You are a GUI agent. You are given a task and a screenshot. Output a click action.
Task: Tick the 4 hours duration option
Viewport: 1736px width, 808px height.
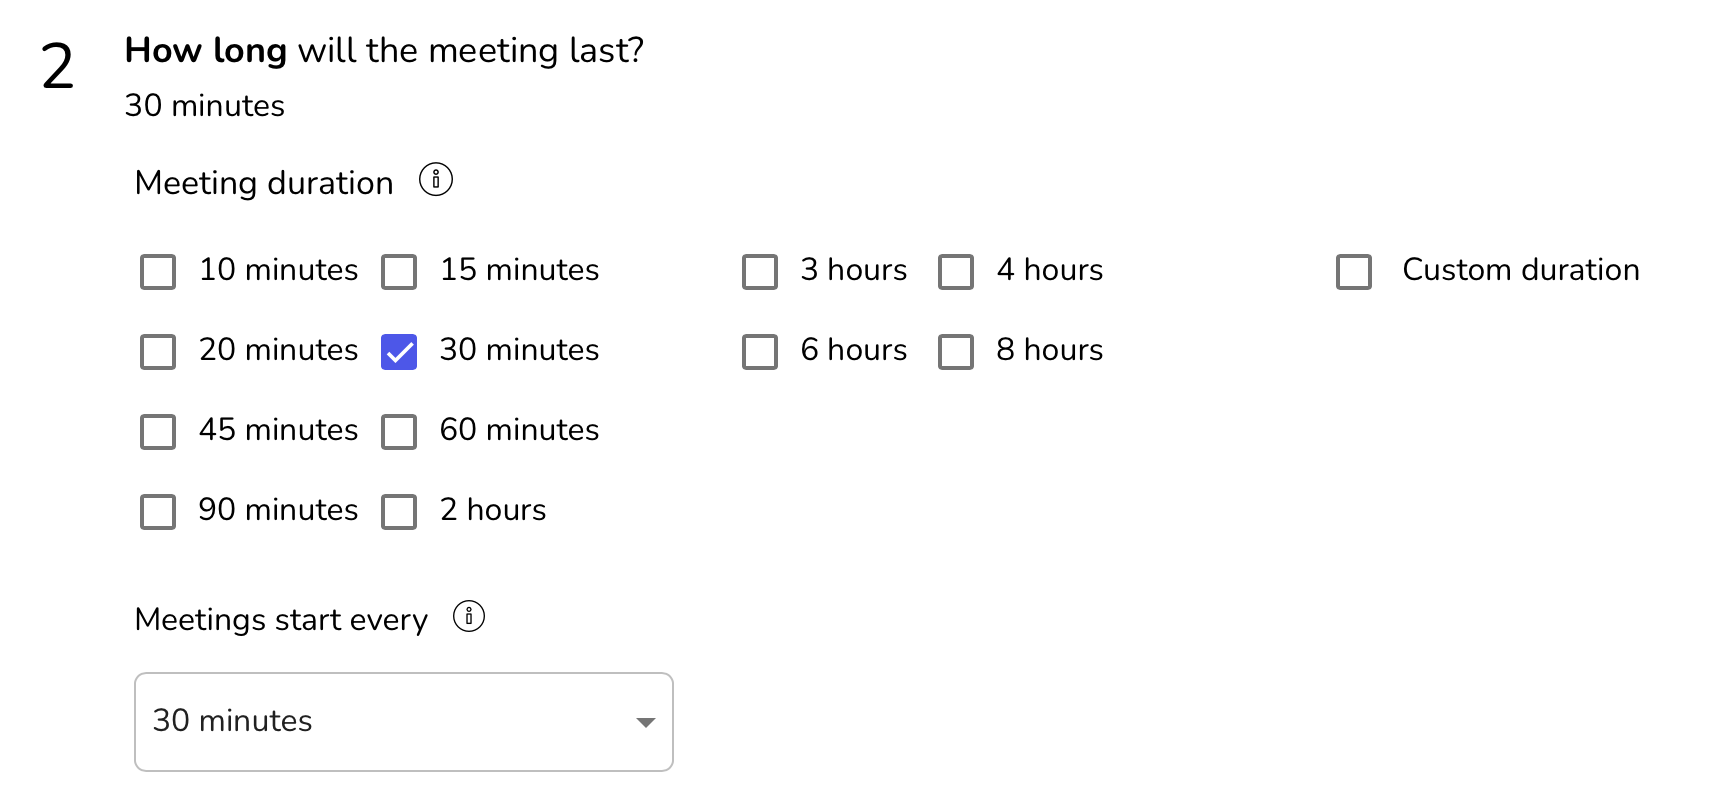point(956,271)
